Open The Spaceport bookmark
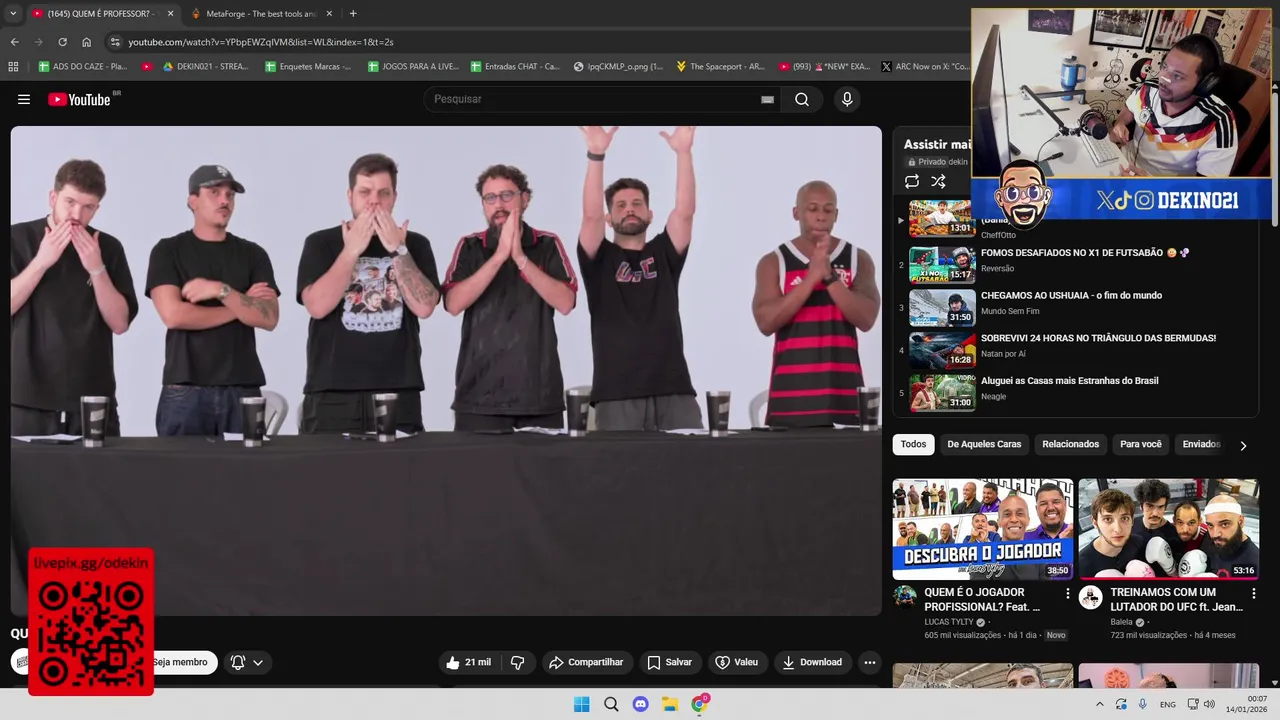This screenshot has height=720, width=1280. tap(720, 67)
